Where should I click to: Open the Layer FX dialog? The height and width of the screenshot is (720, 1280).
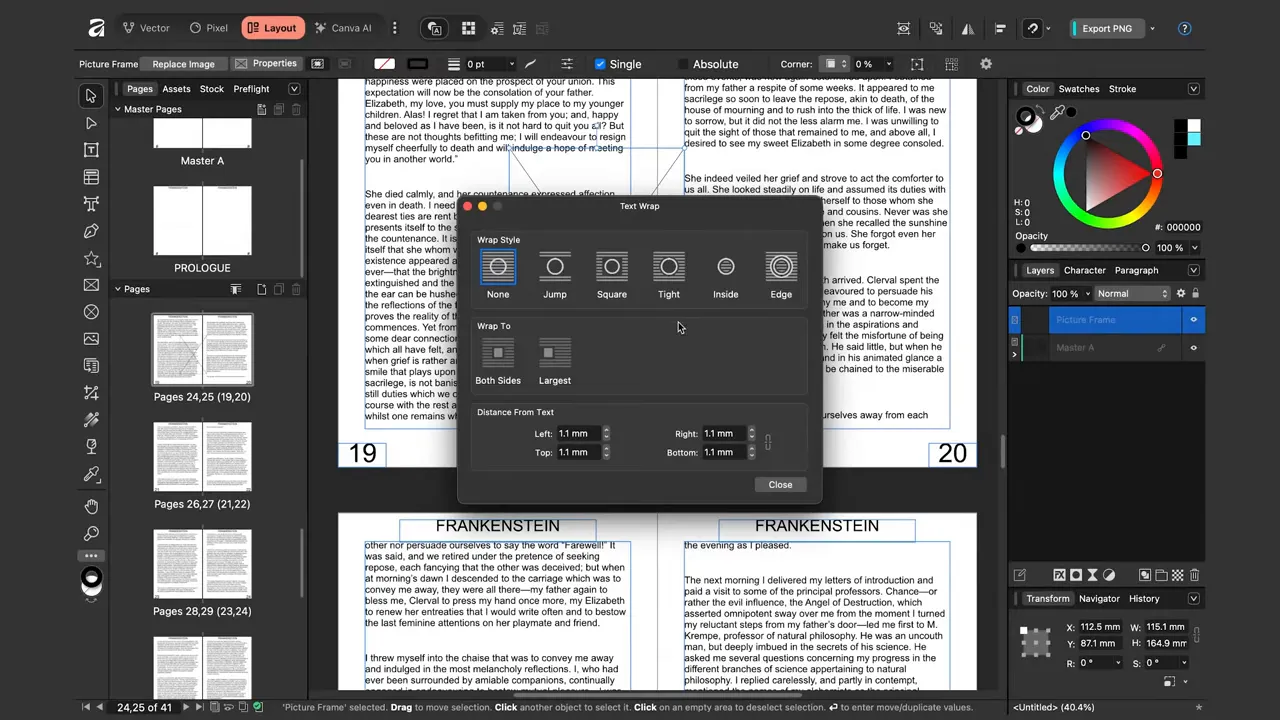1059,575
